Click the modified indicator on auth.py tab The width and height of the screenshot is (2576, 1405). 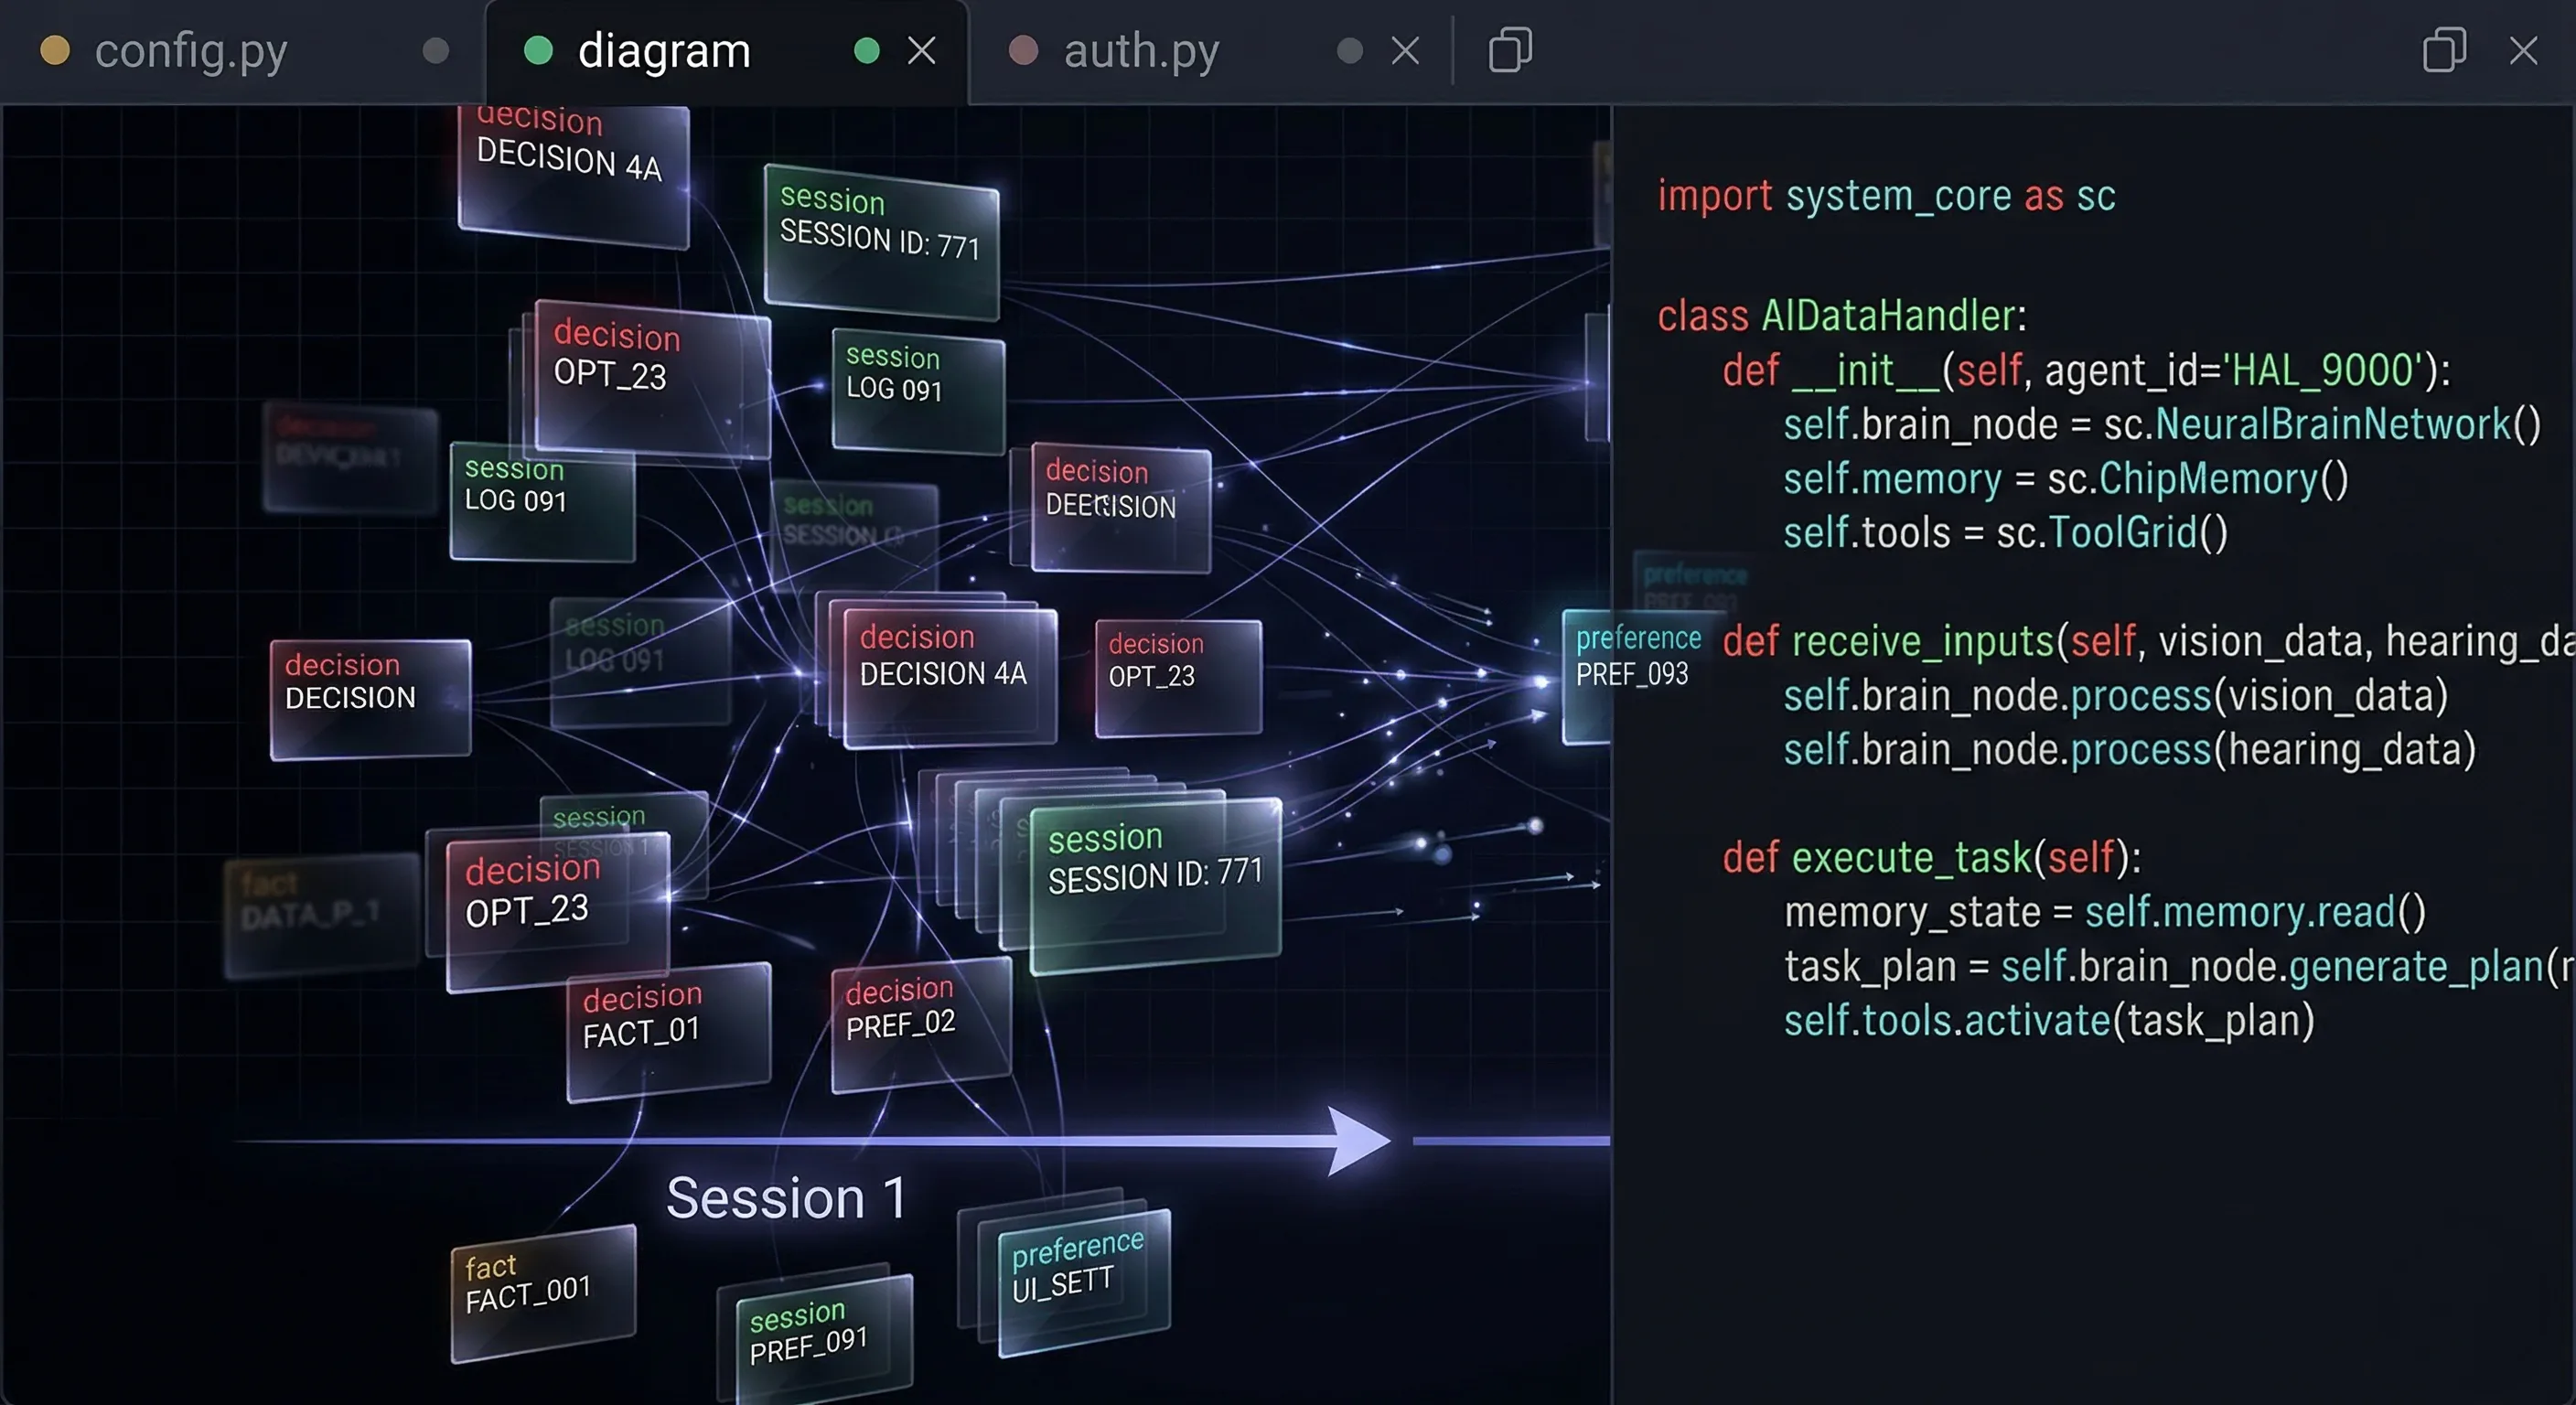pyautogui.click(x=1352, y=49)
